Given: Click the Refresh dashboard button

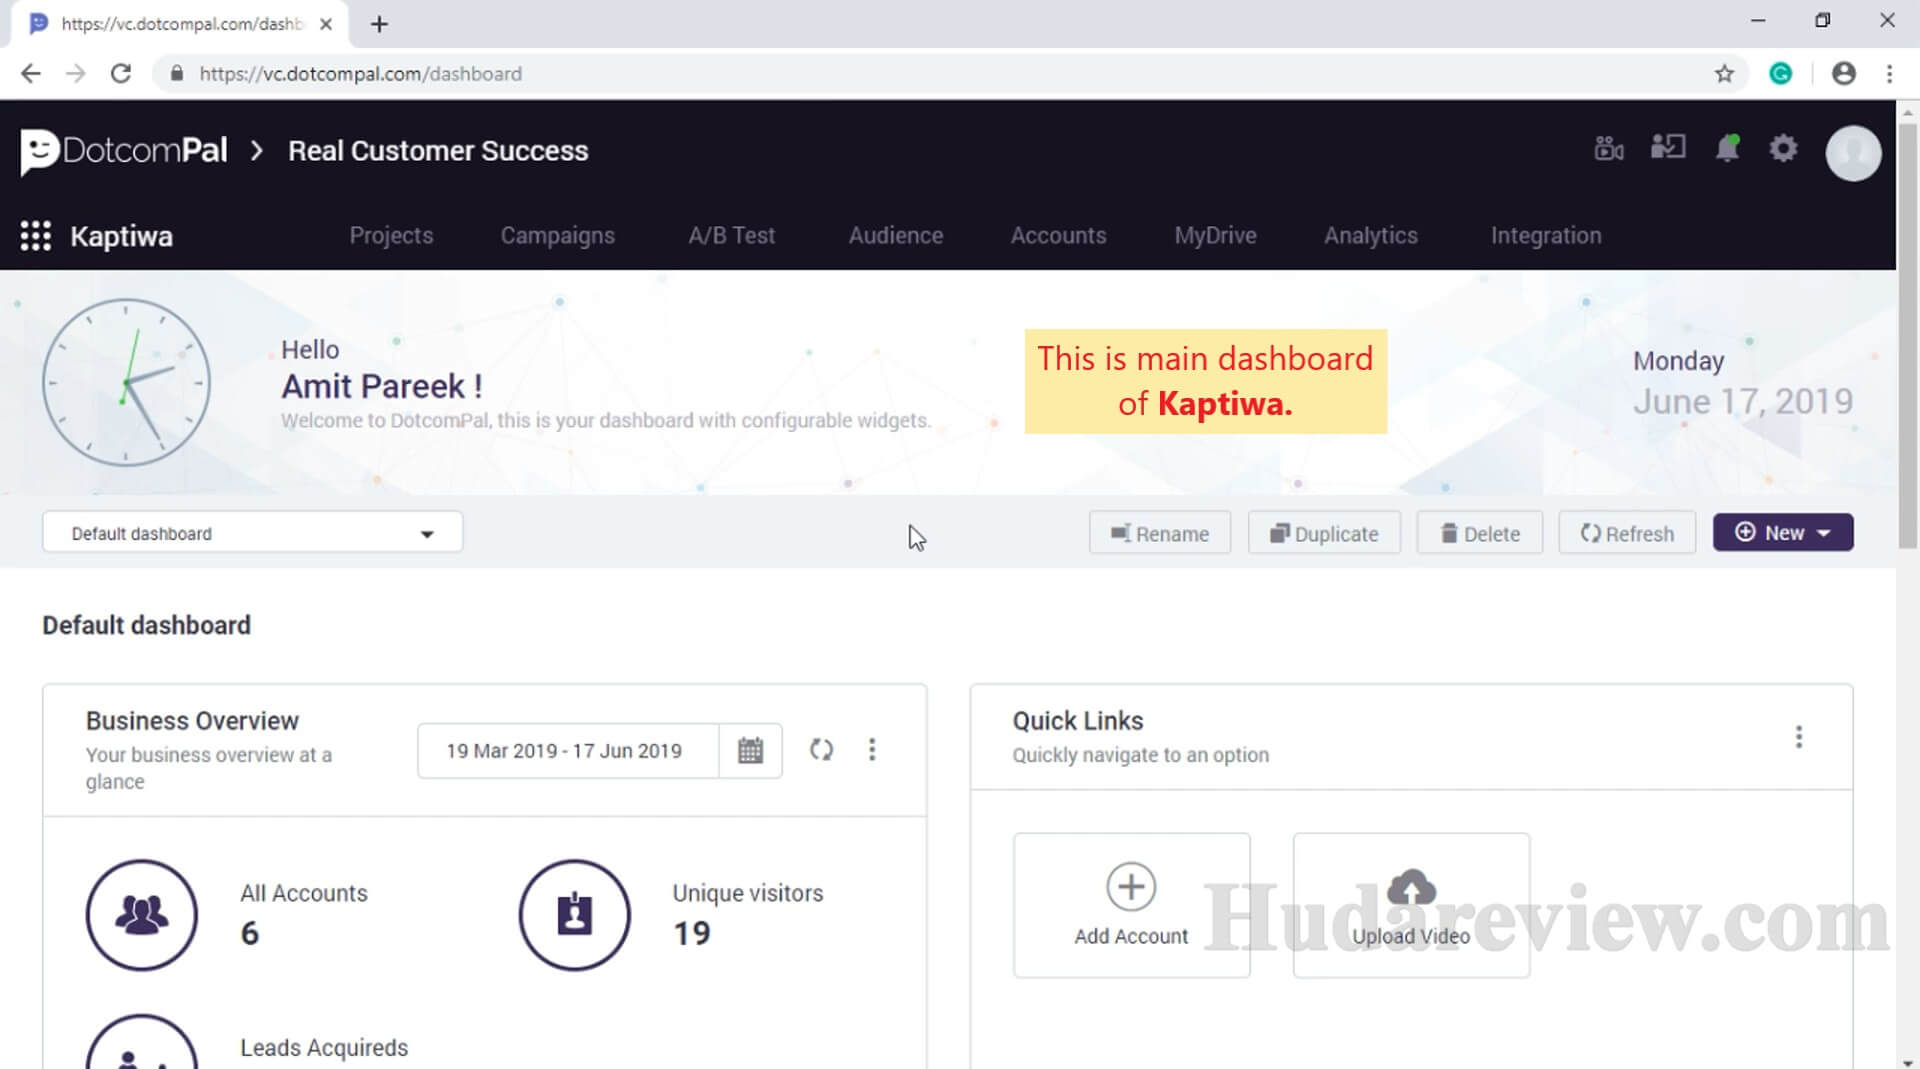Looking at the screenshot, I should (x=1627, y=533).
